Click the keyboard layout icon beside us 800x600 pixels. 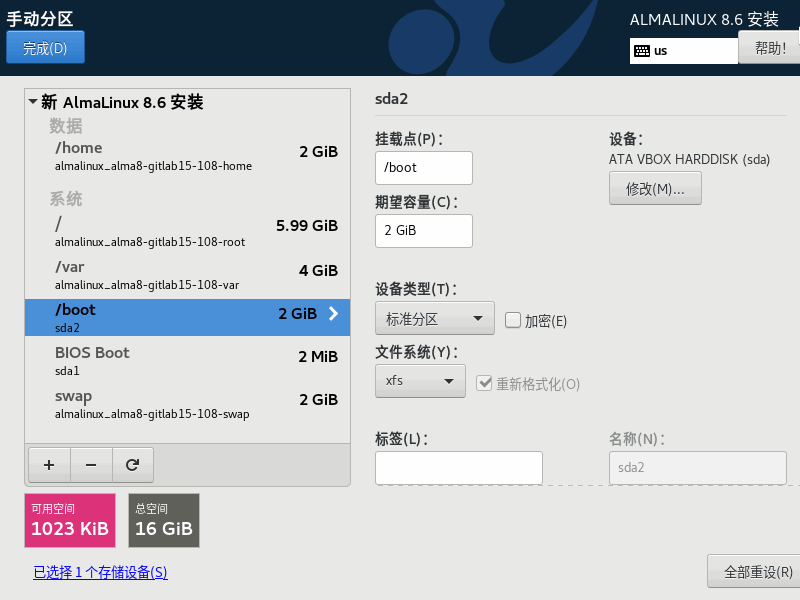click(x=642, y=51)
